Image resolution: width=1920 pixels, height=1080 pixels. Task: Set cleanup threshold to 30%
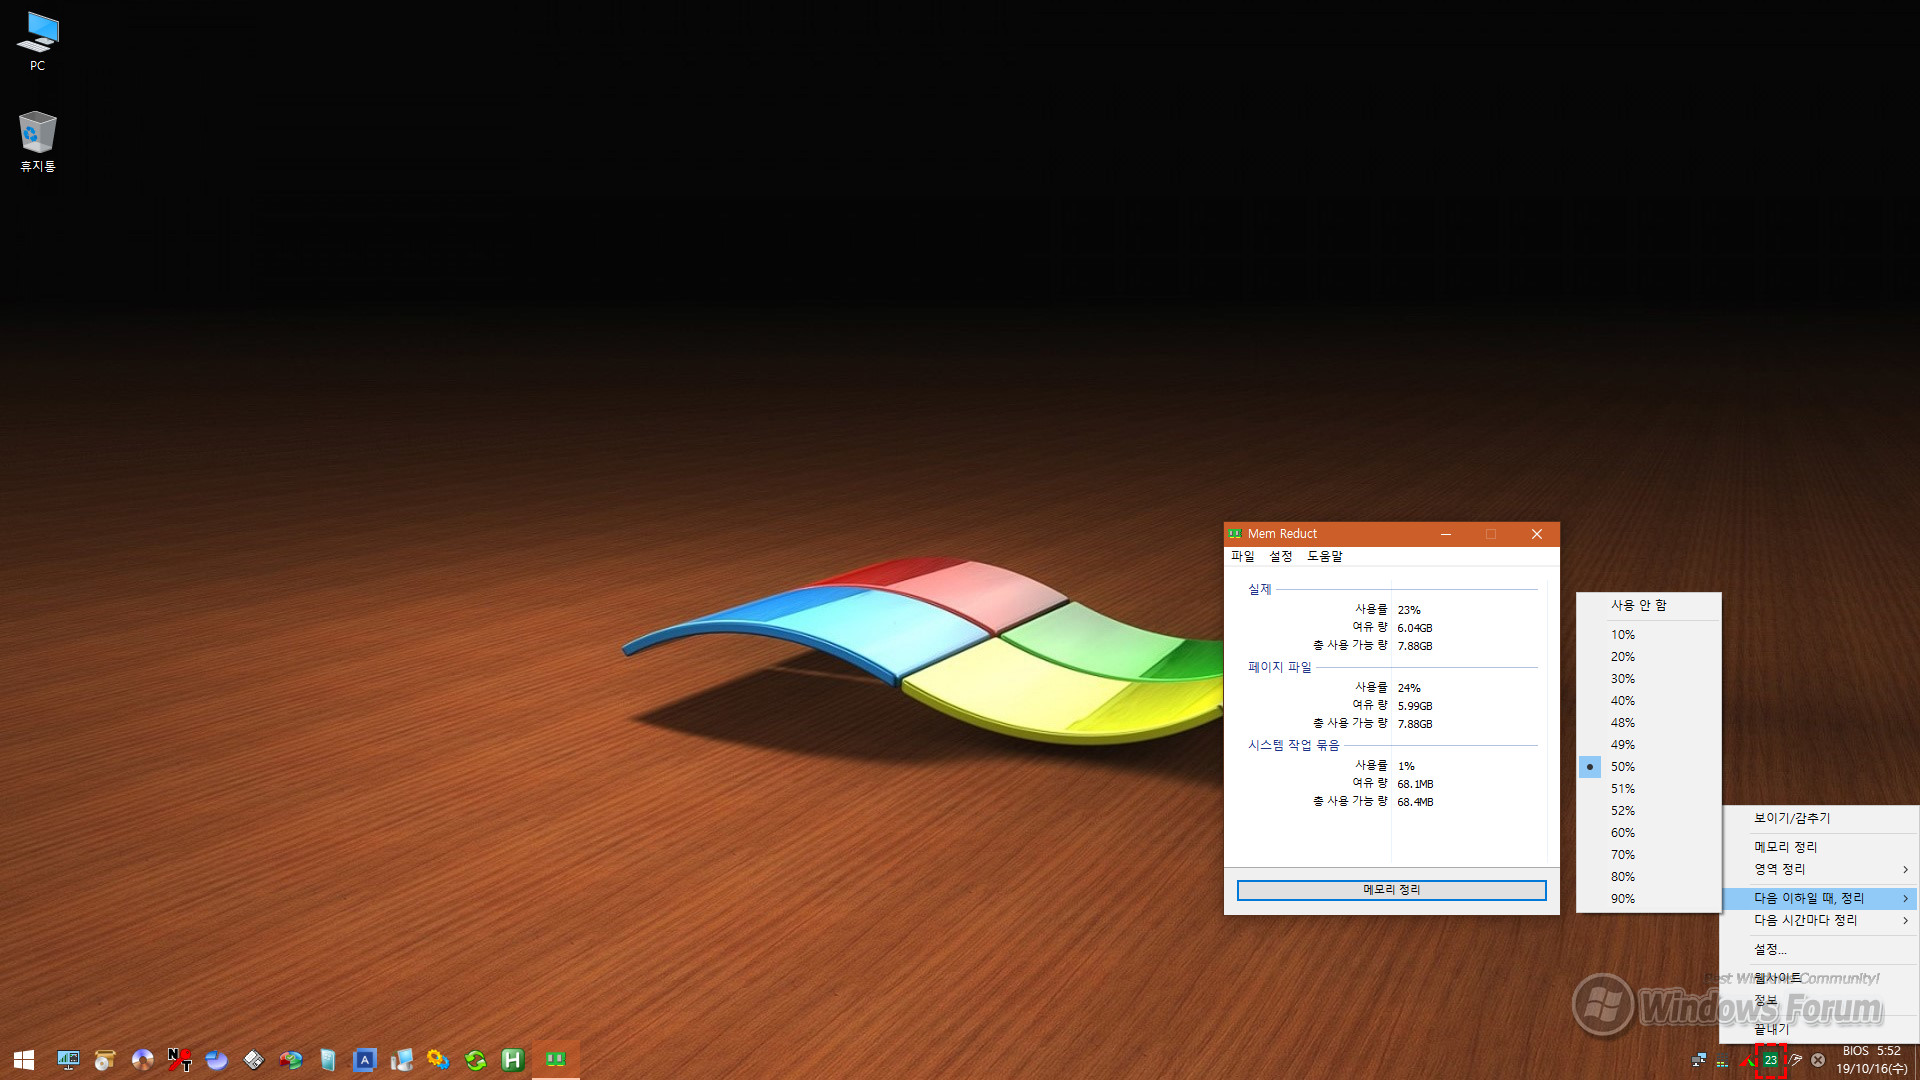point(1648,679)
